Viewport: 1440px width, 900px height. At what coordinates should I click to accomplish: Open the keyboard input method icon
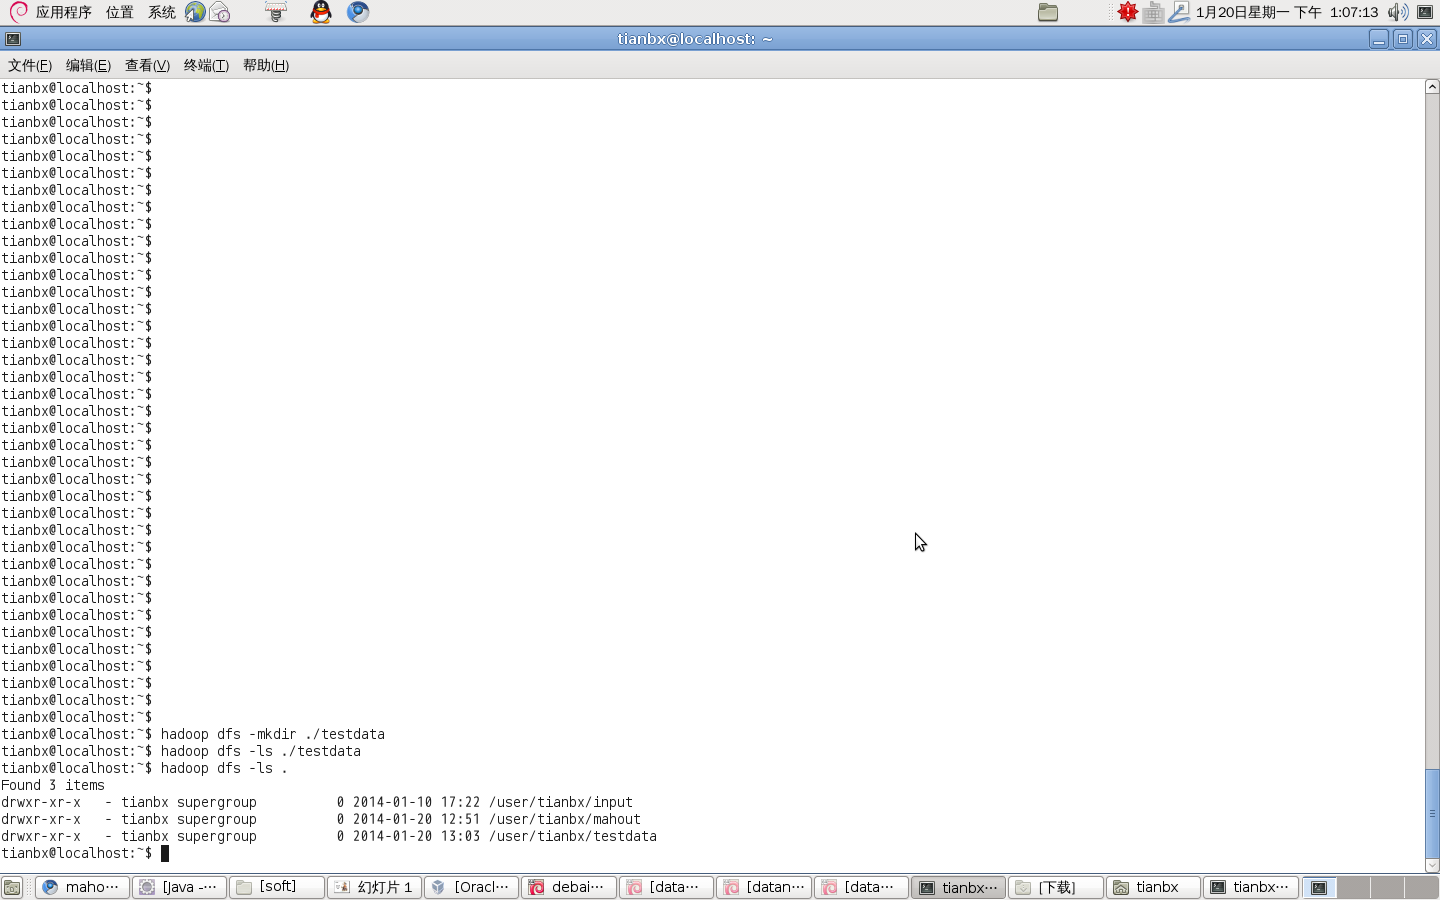[1153, 12]
